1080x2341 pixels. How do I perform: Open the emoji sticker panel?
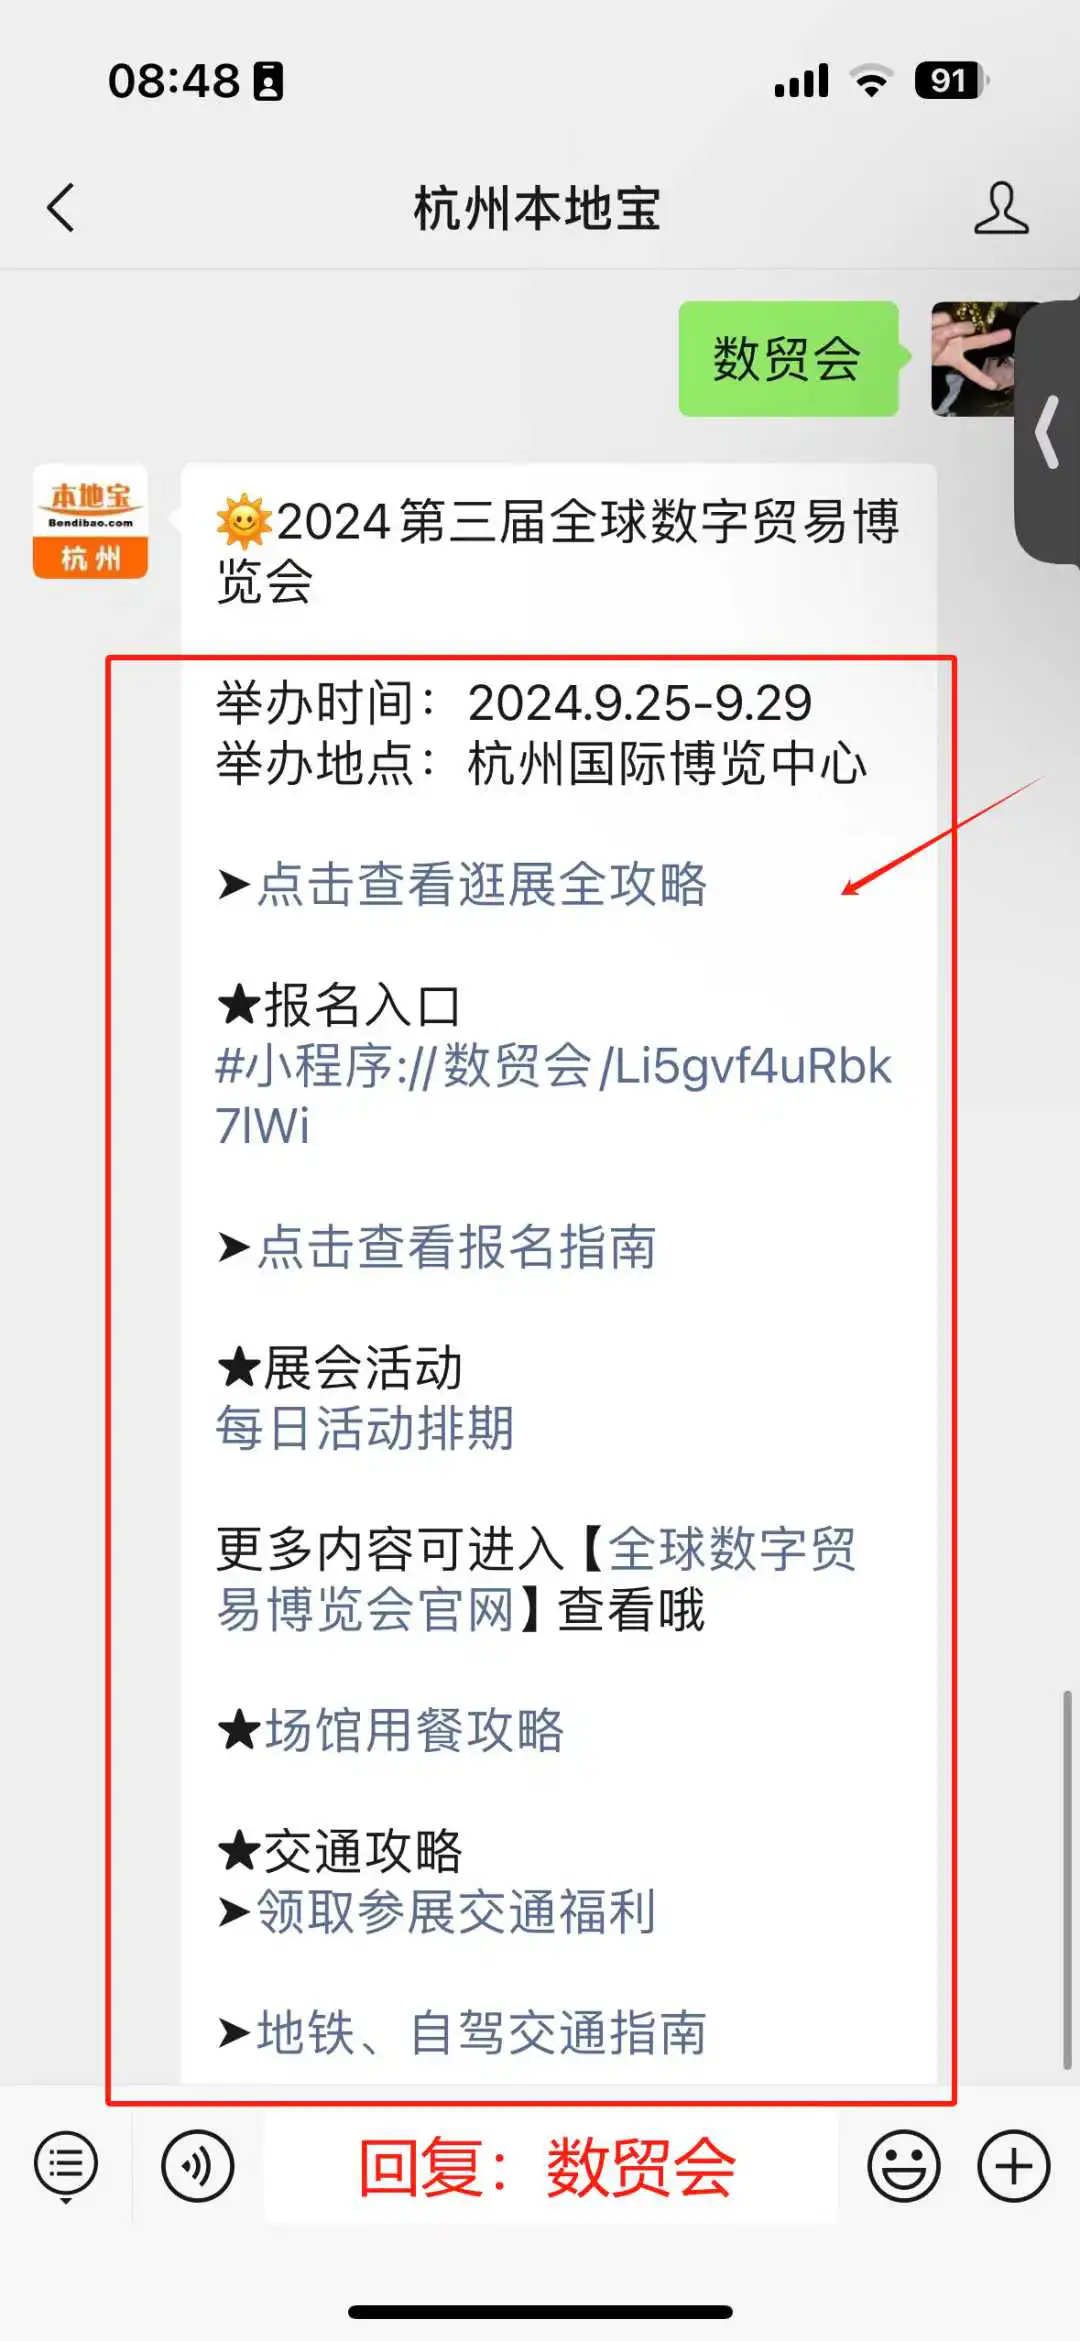[x=904, y=2167]
